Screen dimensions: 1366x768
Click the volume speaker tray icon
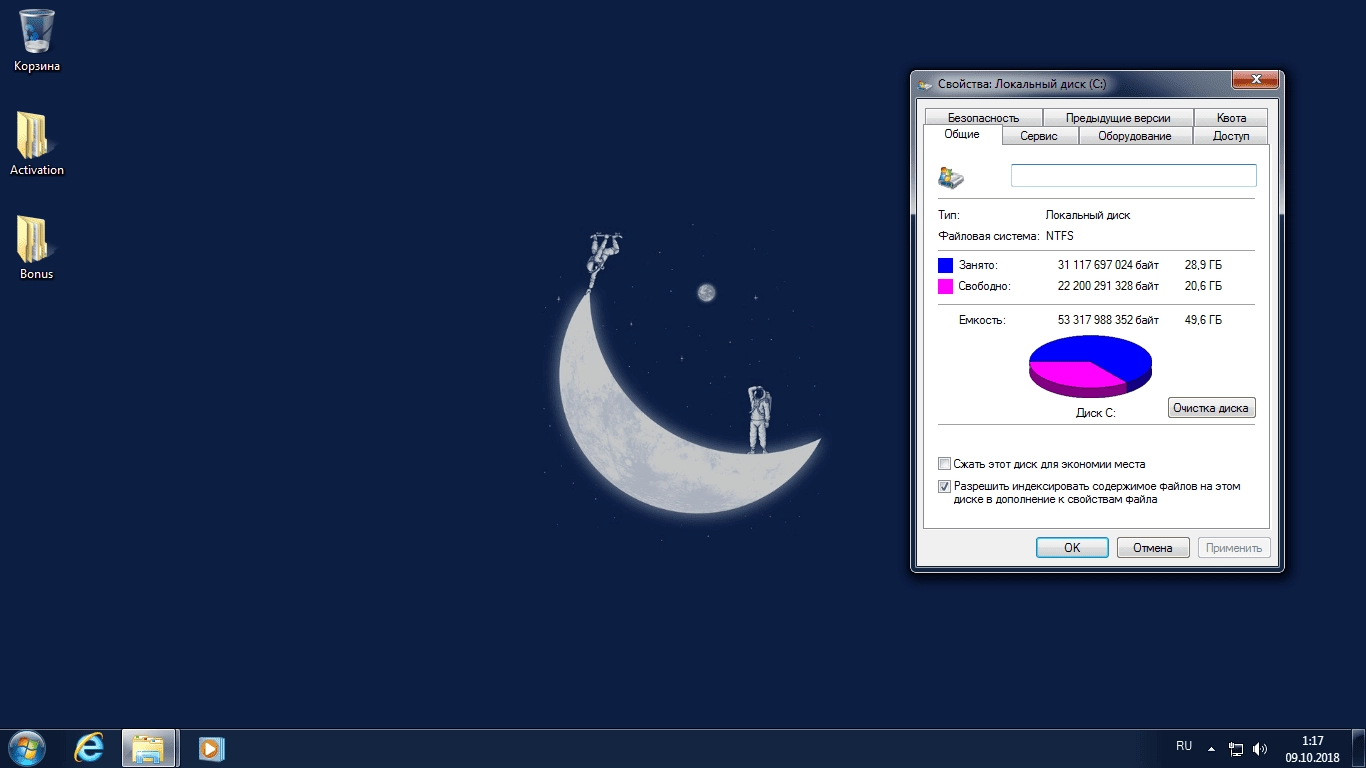(x=1260, y=748)
